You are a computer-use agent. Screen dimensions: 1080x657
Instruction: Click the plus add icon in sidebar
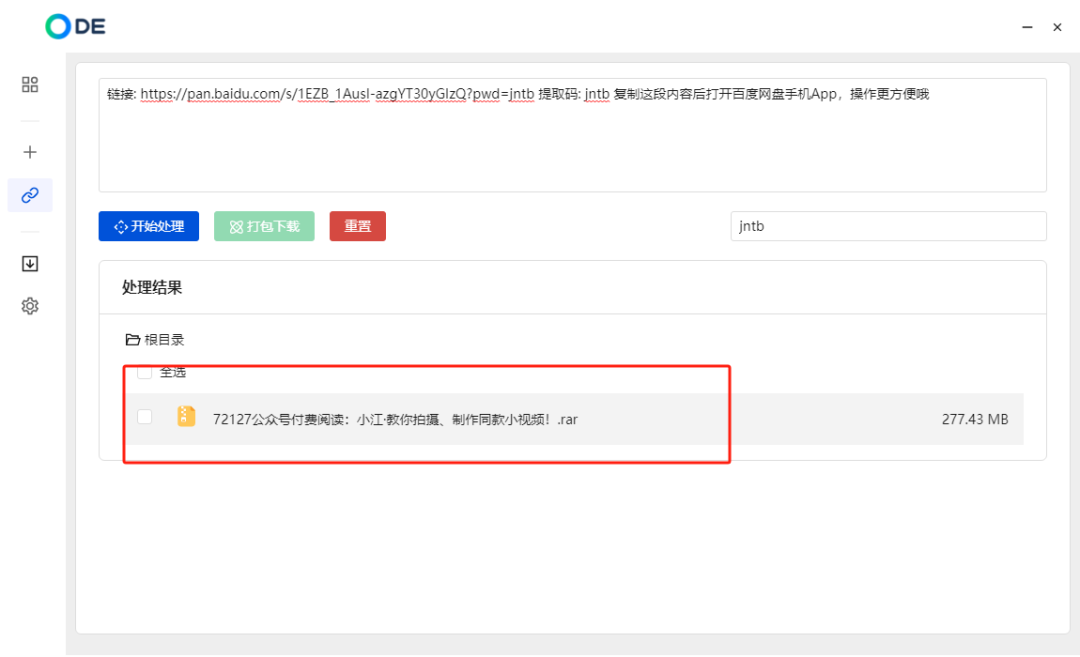30,152
